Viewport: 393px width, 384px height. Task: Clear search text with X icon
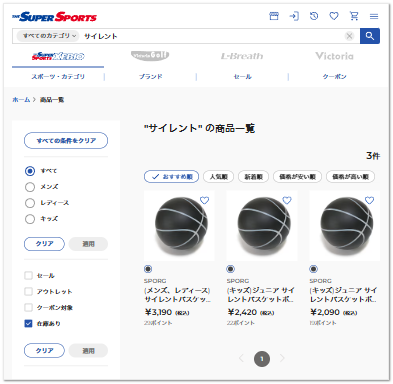point(349,36)
